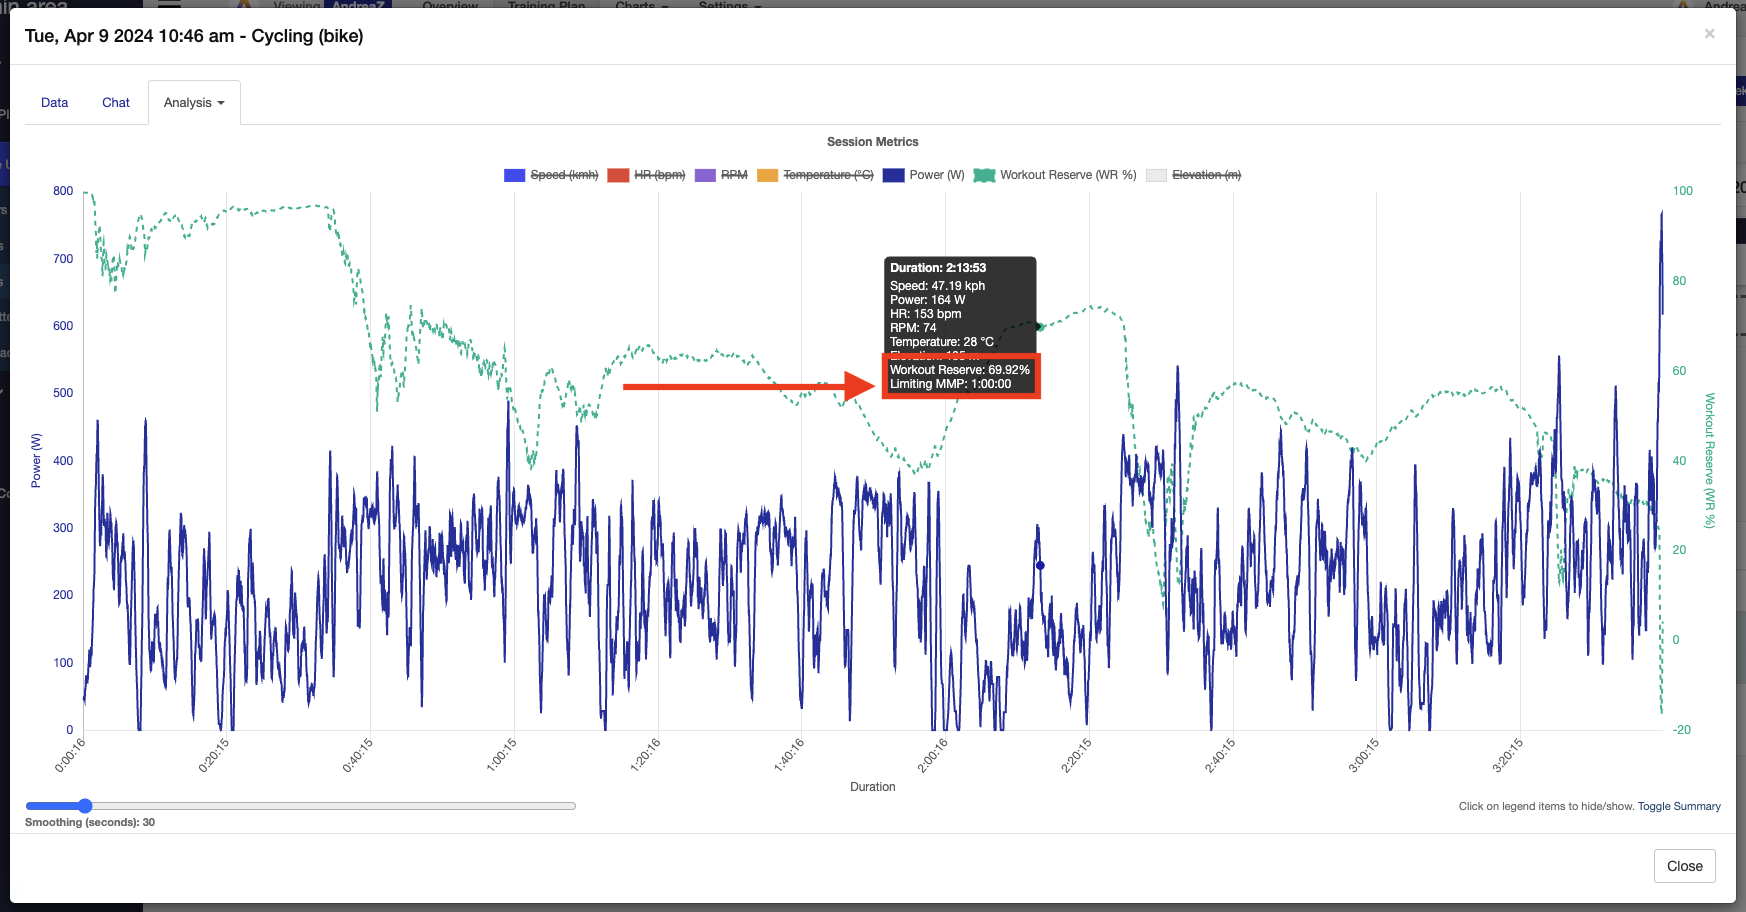The height and width of the screenshot is (912, 1746).
Task: Click the 0:00:16 duration axis label
Action: click(70, 755)
